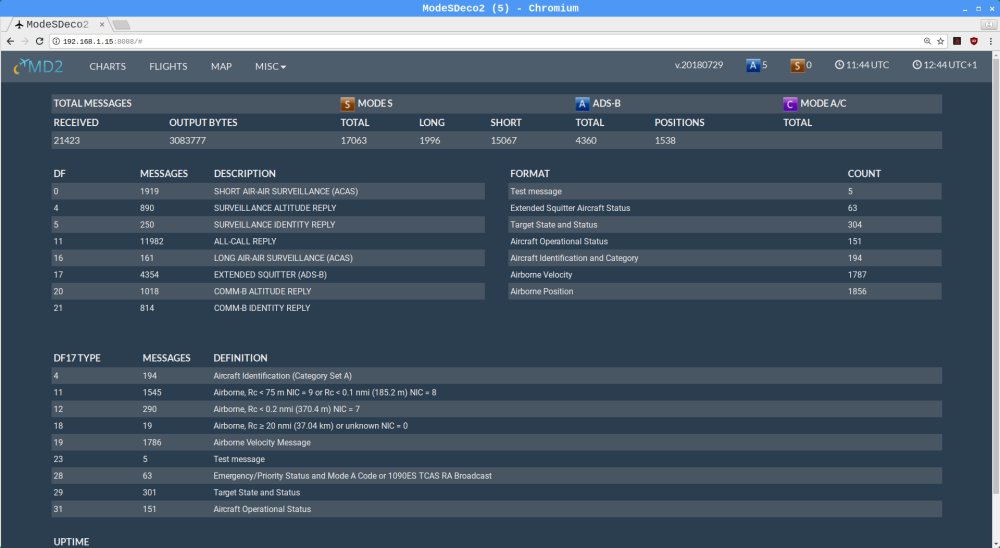1000x548 pixels.
Task: Click the 12:44 UTC+1 clock icon
Action: 917,65
